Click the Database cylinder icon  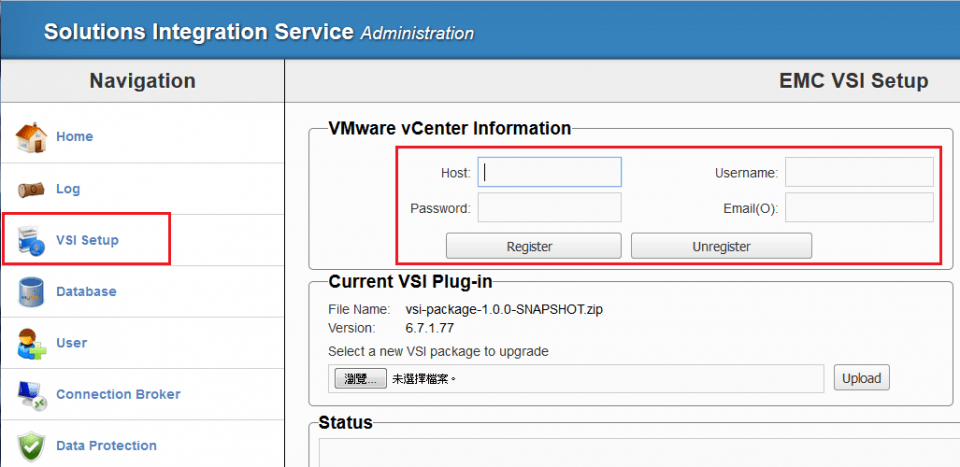point(31,292)
